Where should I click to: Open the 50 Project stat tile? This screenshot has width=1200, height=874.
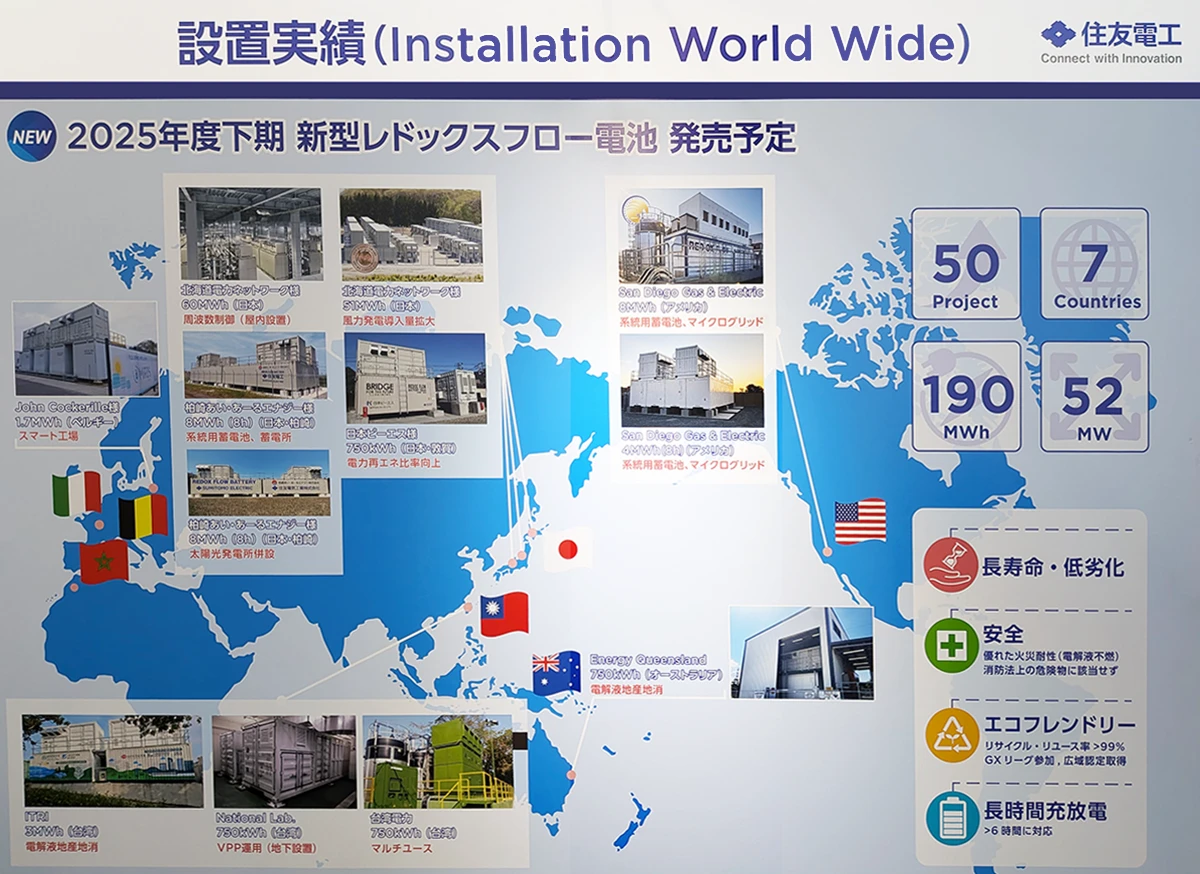tap(966, 263)
